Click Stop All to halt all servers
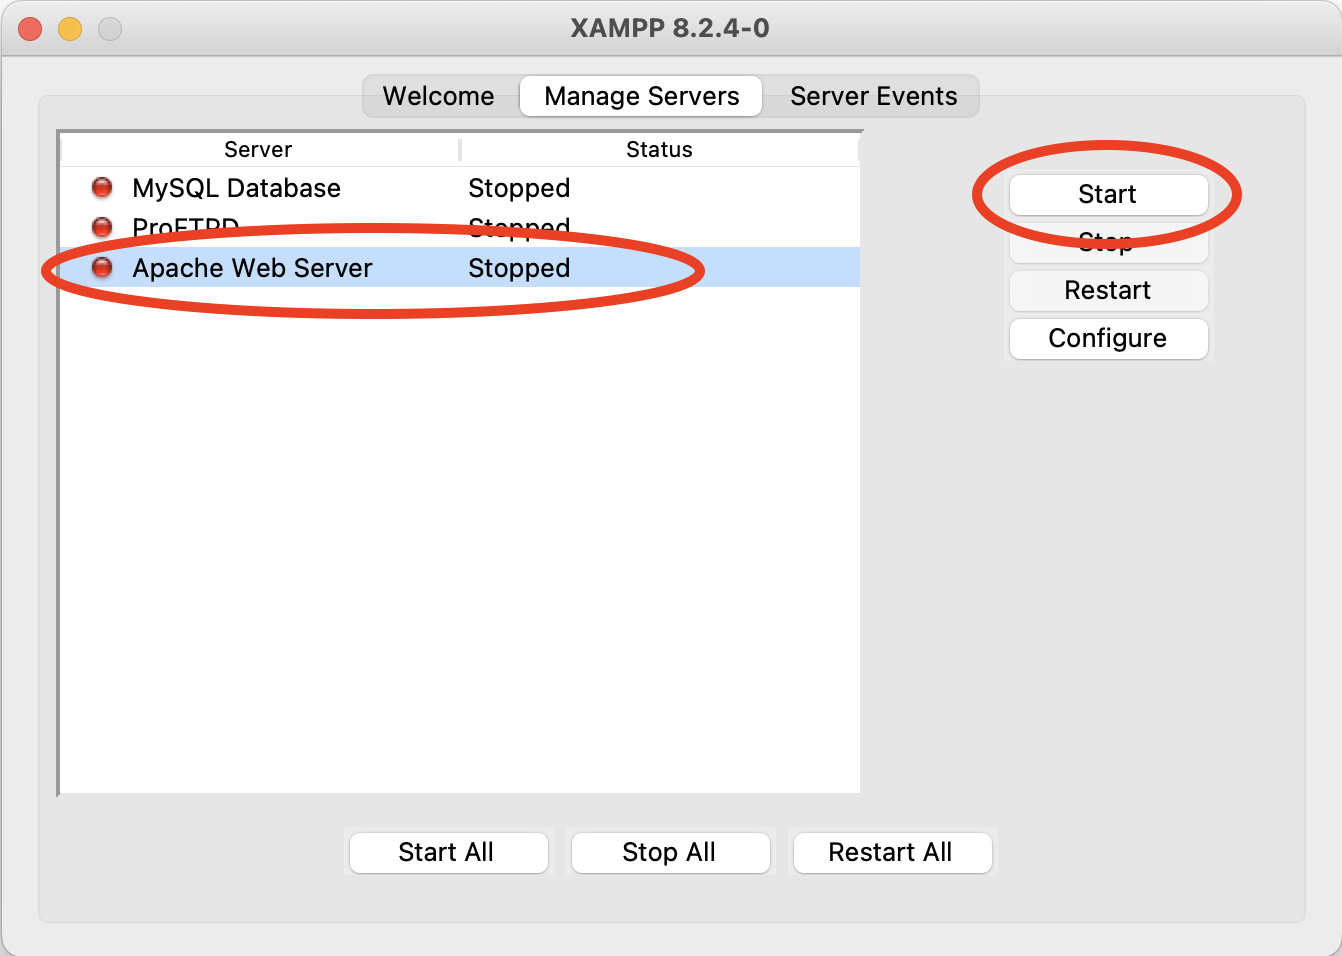1342x956 pixels. point(669,852)
